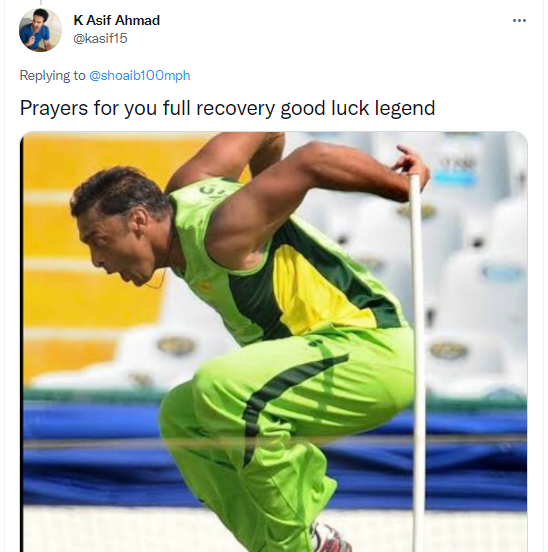
Task: Click K Asif Ahmad's profile avatar
Action: pos(40,30)
